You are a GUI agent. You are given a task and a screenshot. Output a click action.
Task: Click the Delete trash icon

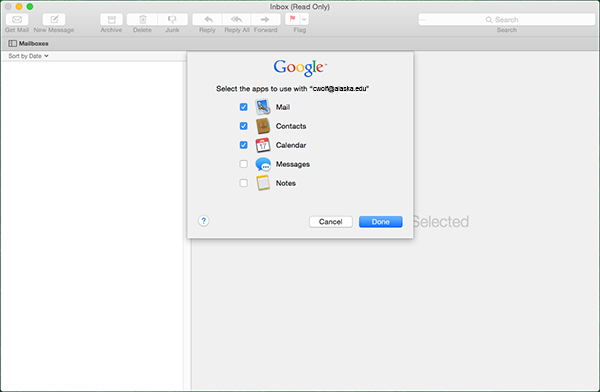click(x=142, y=19)
